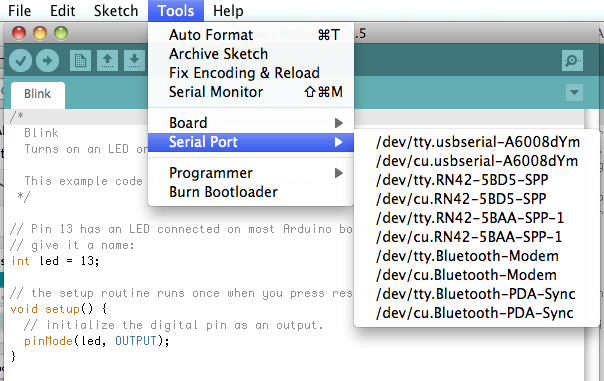Select port /dev/tty.Bluetooth-Modem
The image size is (604, 381).
click(476, 256)
